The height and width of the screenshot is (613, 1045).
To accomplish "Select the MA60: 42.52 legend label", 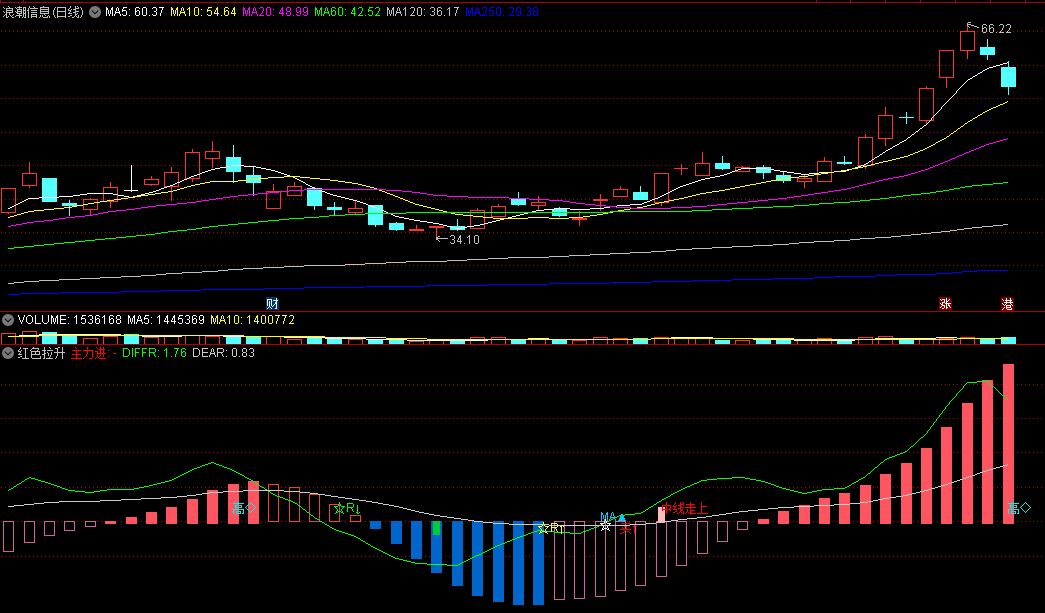I will tap(347, 12).
